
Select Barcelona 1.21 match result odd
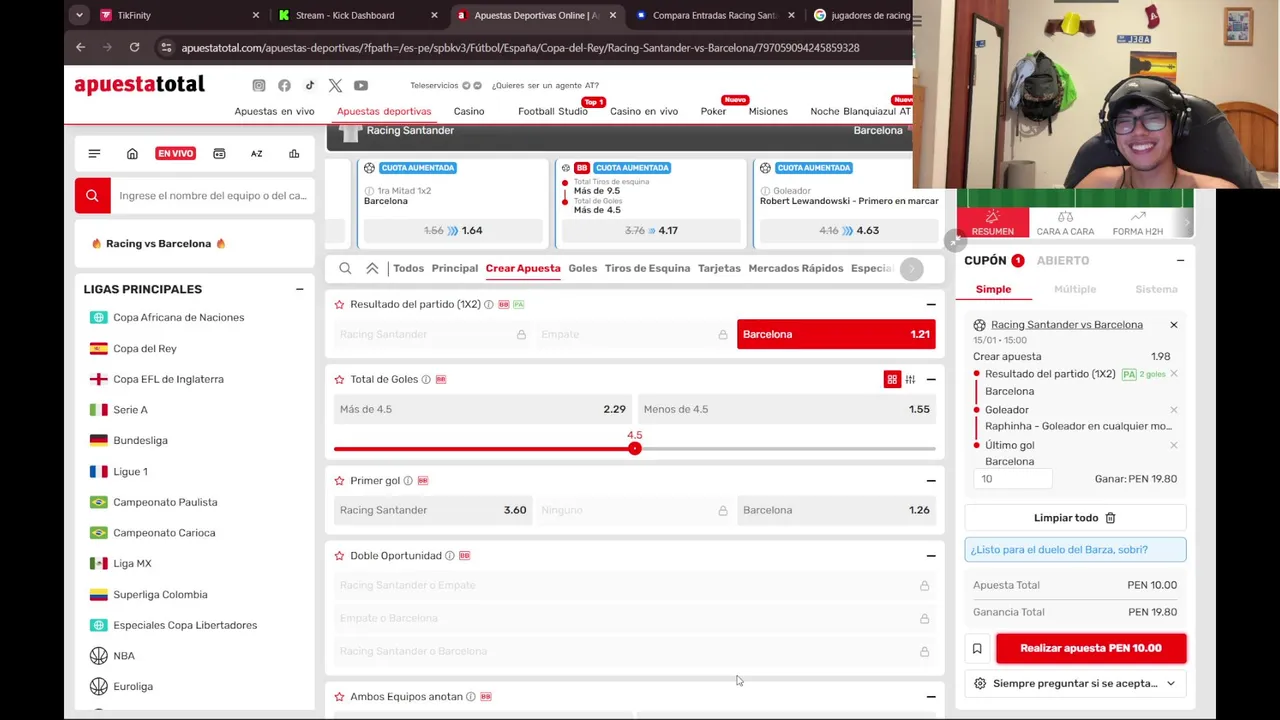836,334
